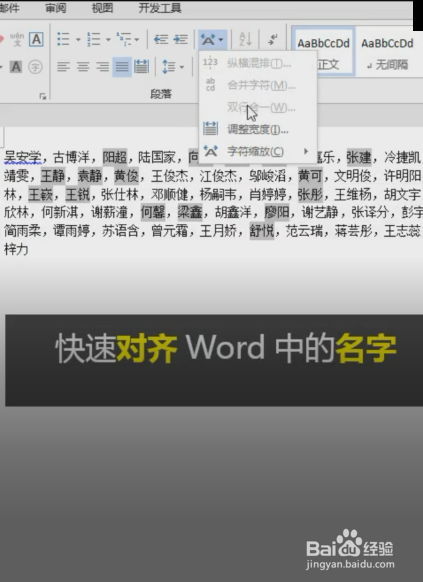Click the name 梓力 on last line
The width and height of the screenshot is (423, 582).
coord(16,249)
